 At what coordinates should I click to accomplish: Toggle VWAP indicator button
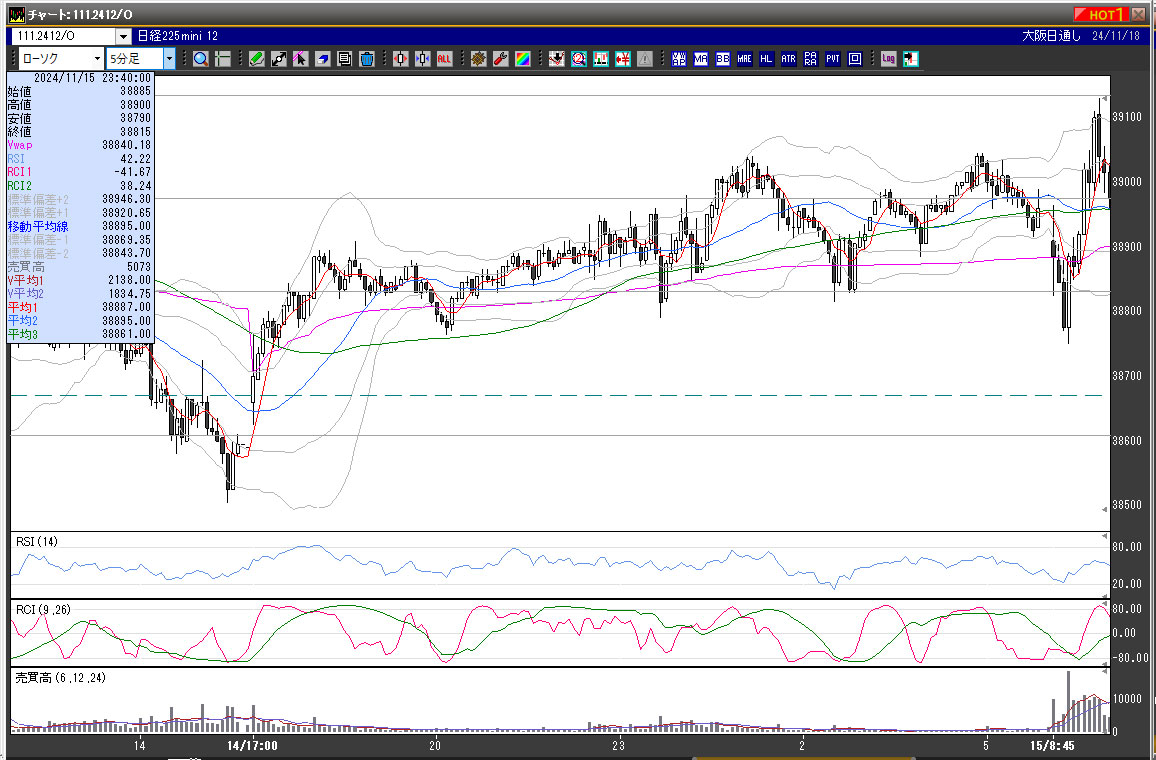(x=679, y=59)
